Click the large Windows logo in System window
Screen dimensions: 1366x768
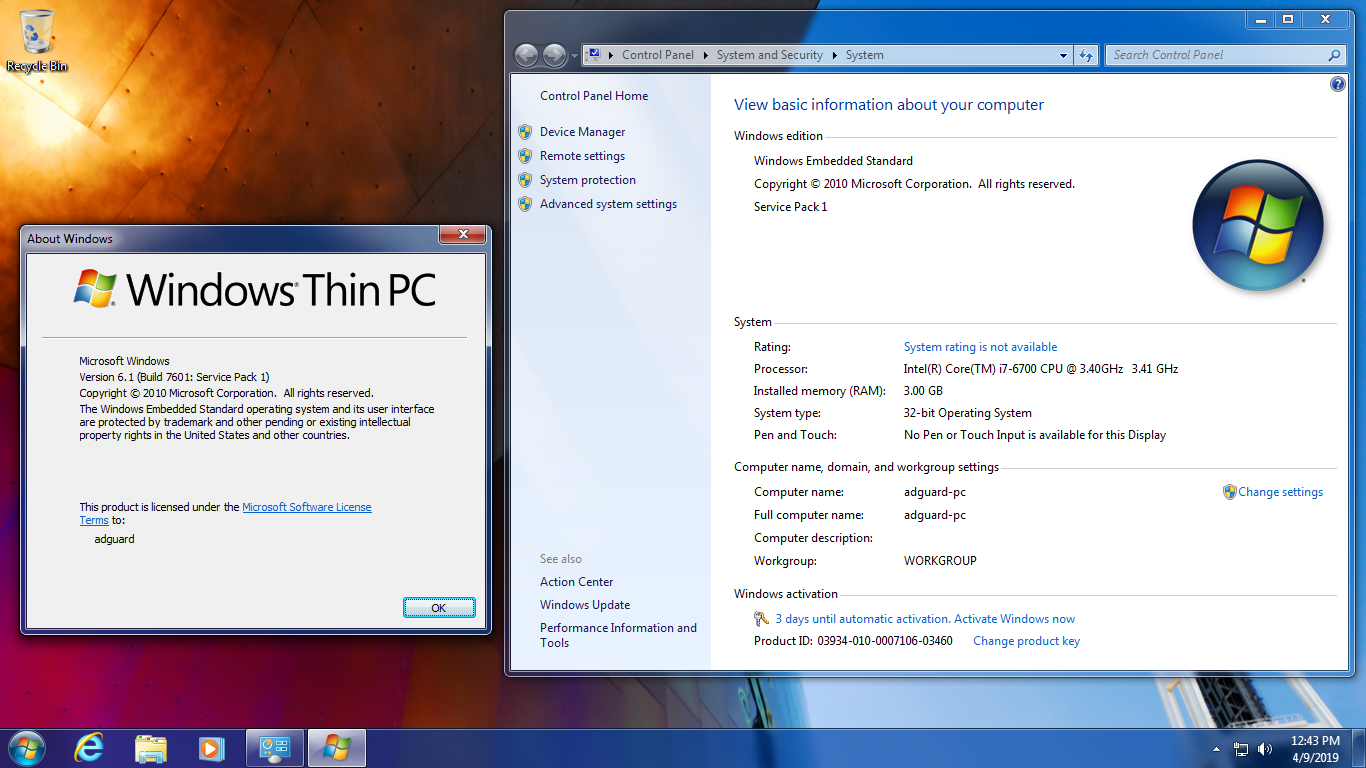[1258, 225]
